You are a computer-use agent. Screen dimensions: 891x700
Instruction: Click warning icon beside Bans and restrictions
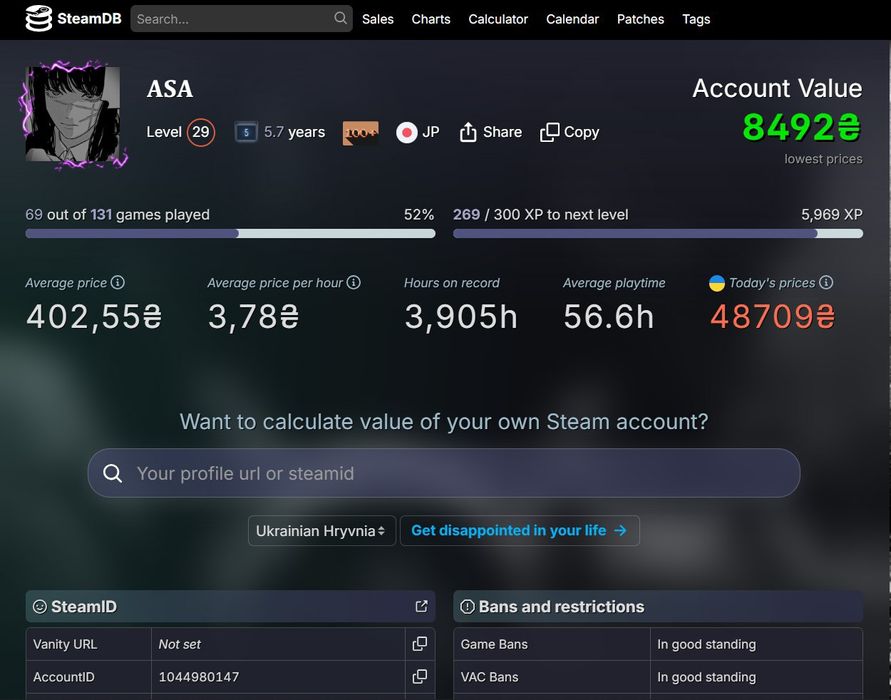[x=467, y=607]
